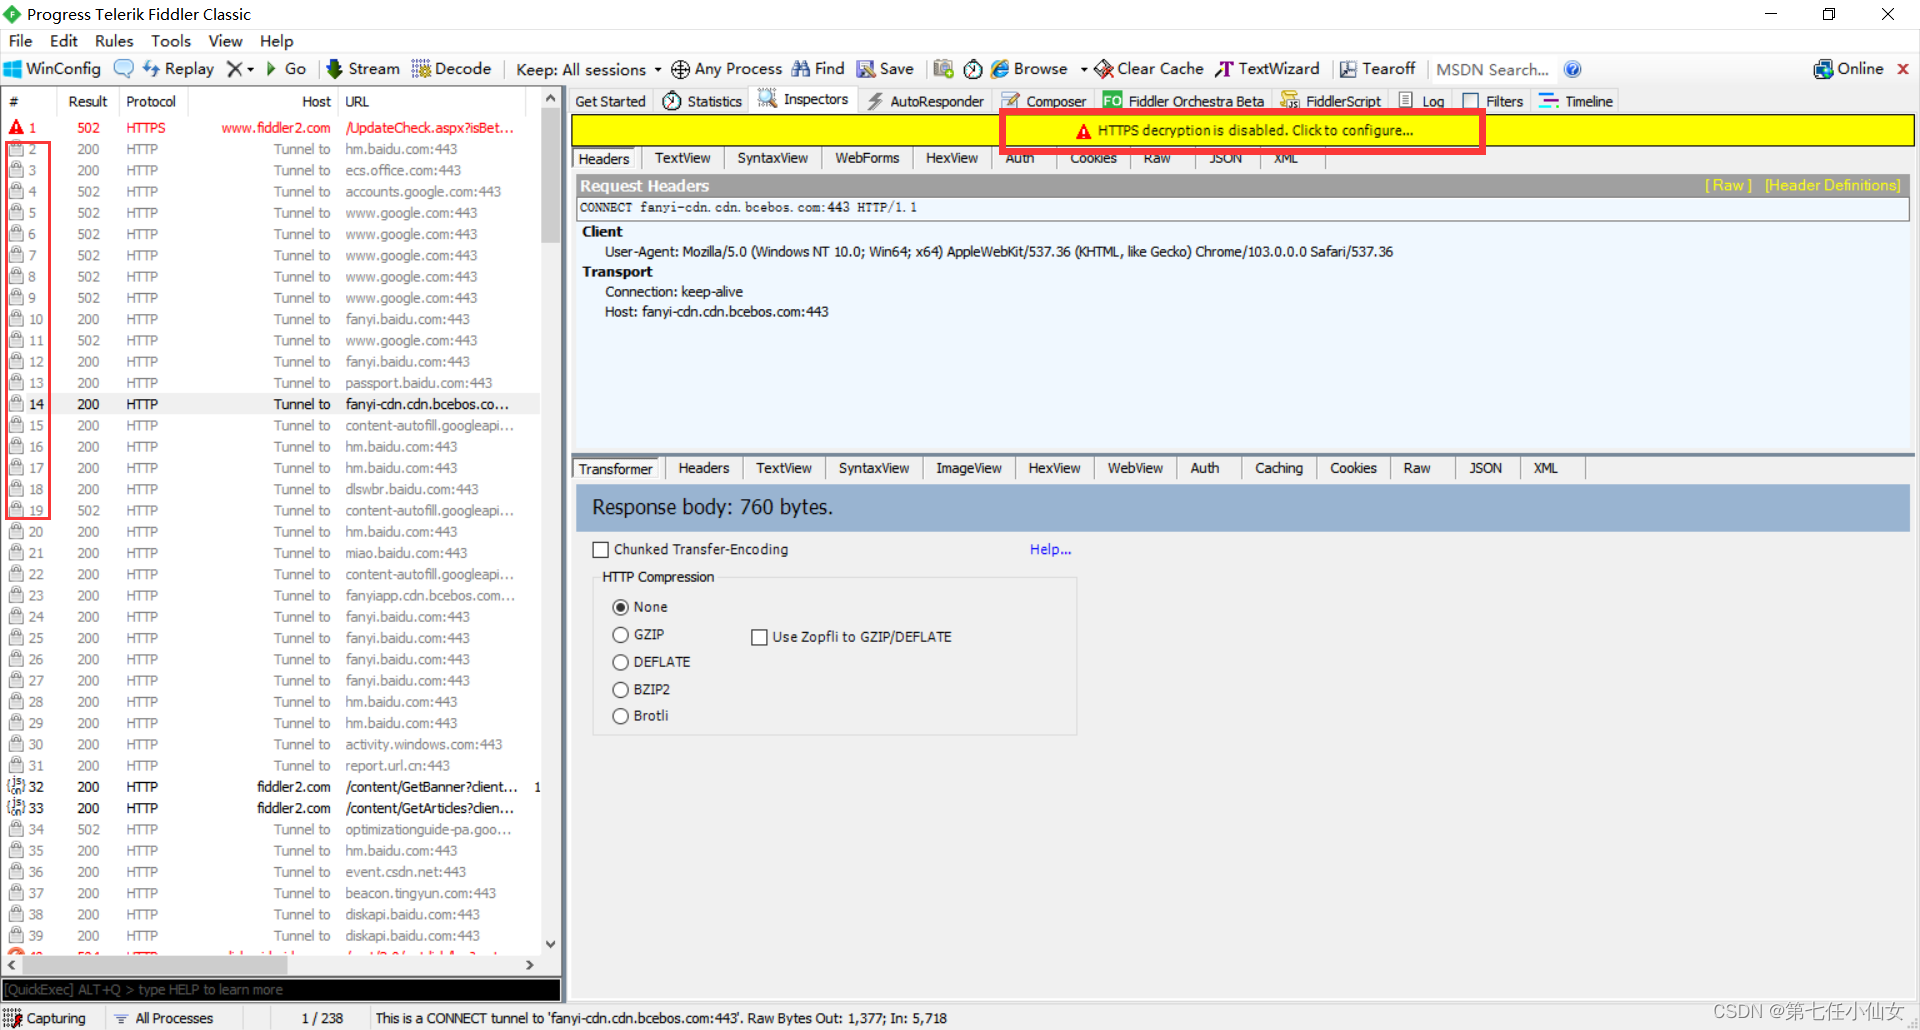Select session 1 www.fiddler2.com row
This screenshot has width=1920, height=1030.
coord(272,128)
